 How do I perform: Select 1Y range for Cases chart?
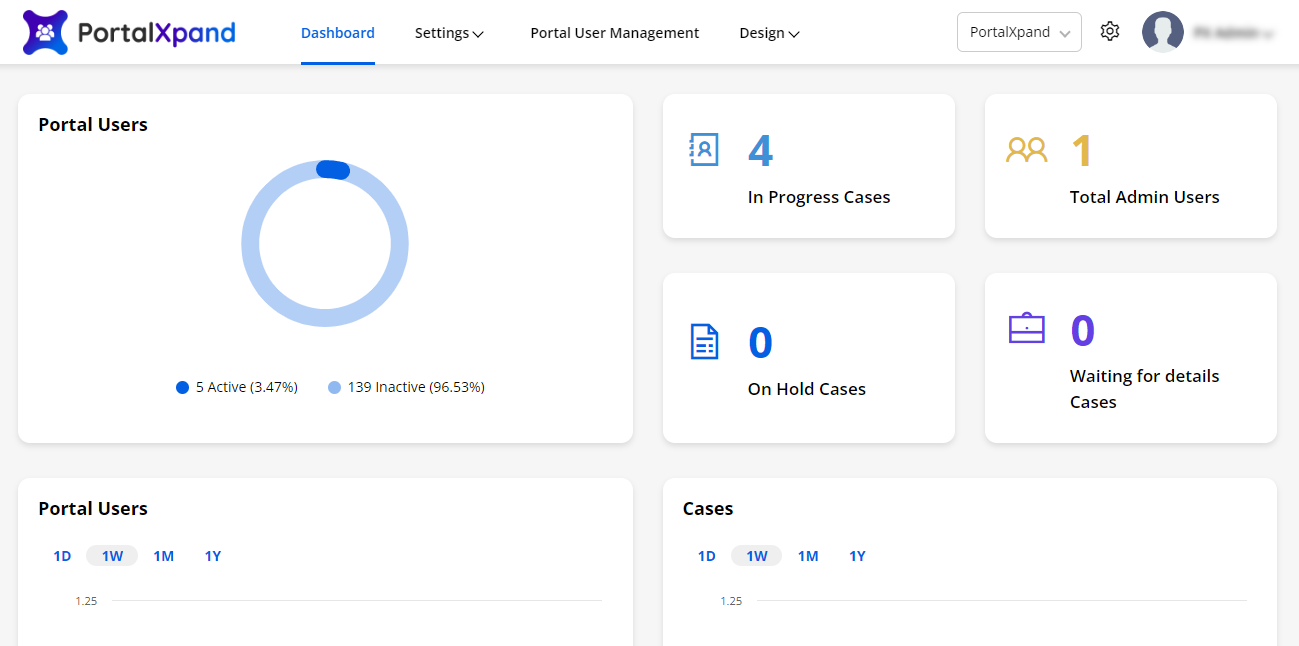[x=857, y=556]
